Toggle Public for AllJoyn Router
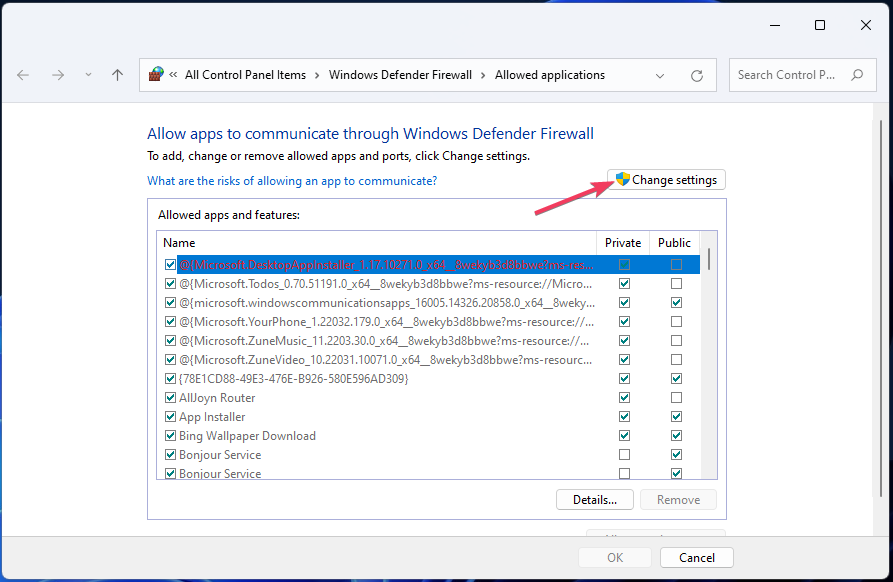 [x=676, y=397]
